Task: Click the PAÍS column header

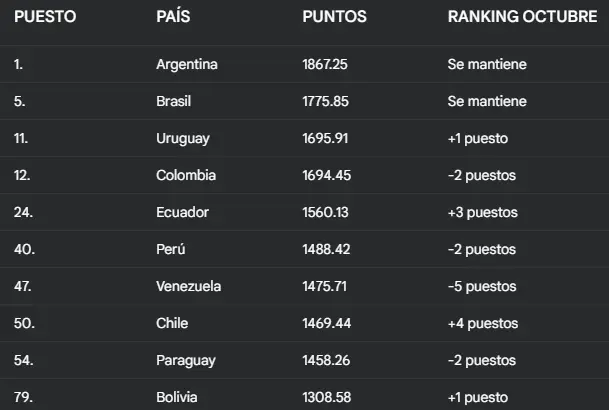Action: (x=176, y=17)
